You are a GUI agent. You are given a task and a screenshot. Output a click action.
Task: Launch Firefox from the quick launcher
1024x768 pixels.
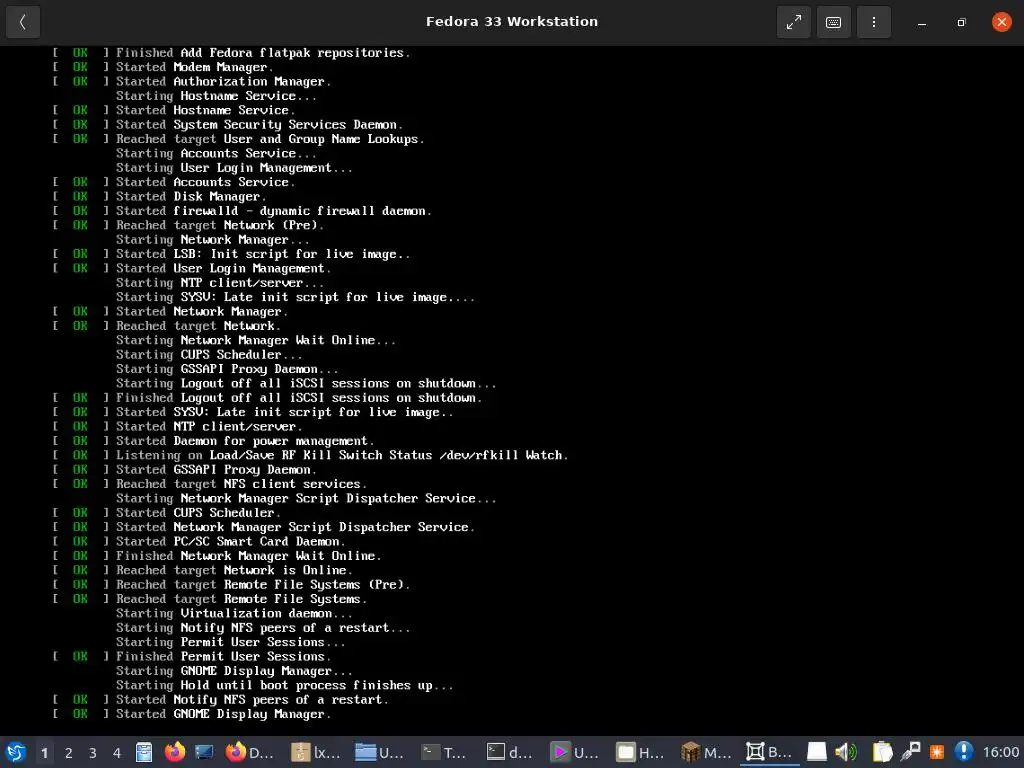(x=174, y=752)
